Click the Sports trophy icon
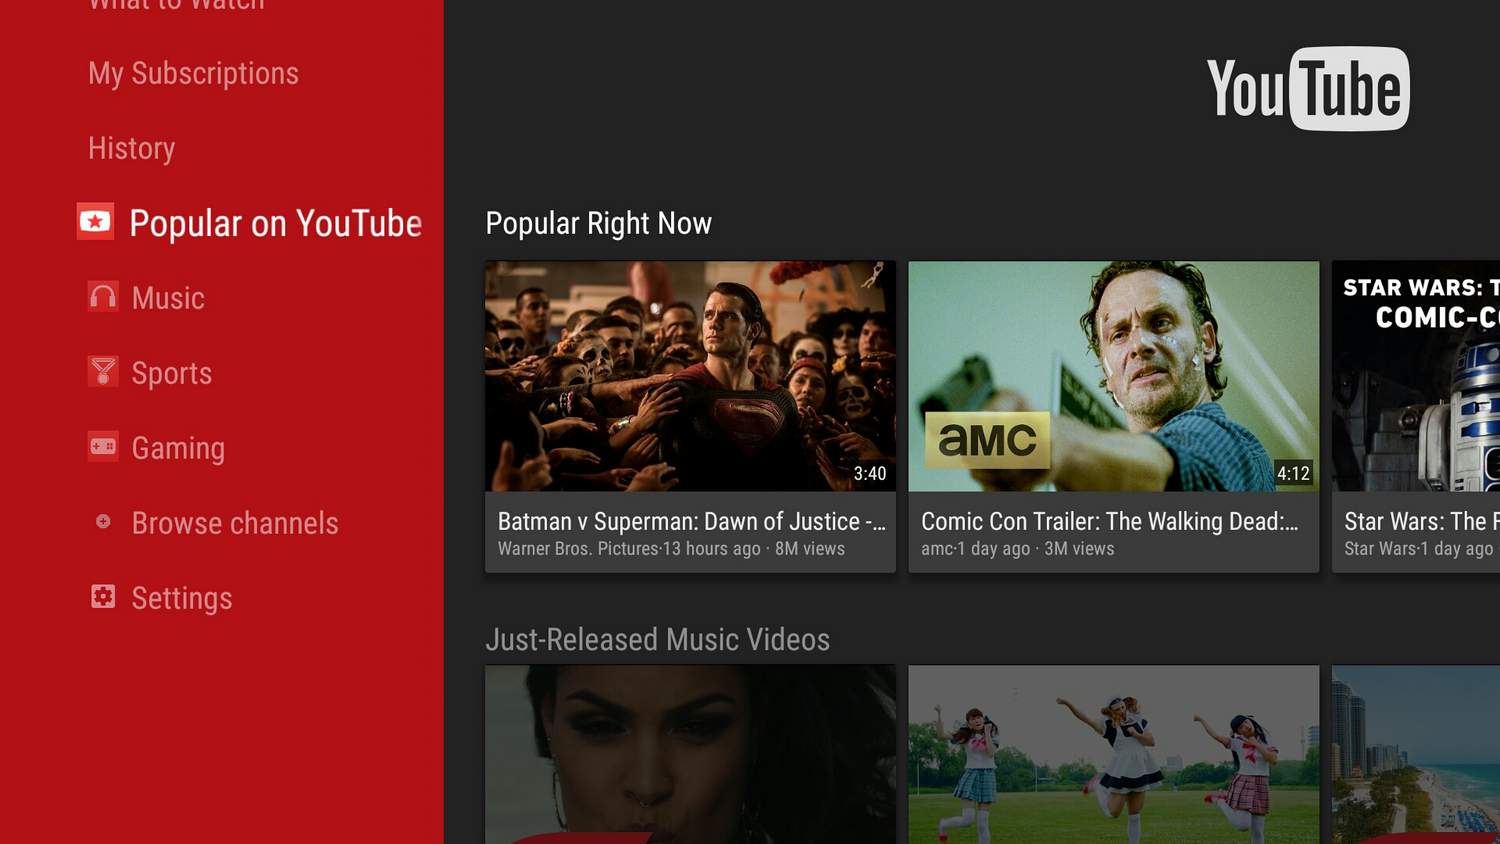Image resolution: width=1500 pixels, height=844 pixels. click(103, 372)
